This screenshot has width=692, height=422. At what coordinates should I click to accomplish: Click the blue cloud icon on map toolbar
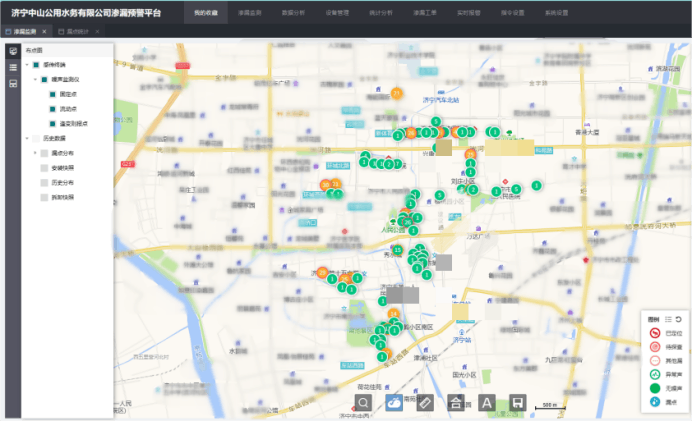click(395, 402)
